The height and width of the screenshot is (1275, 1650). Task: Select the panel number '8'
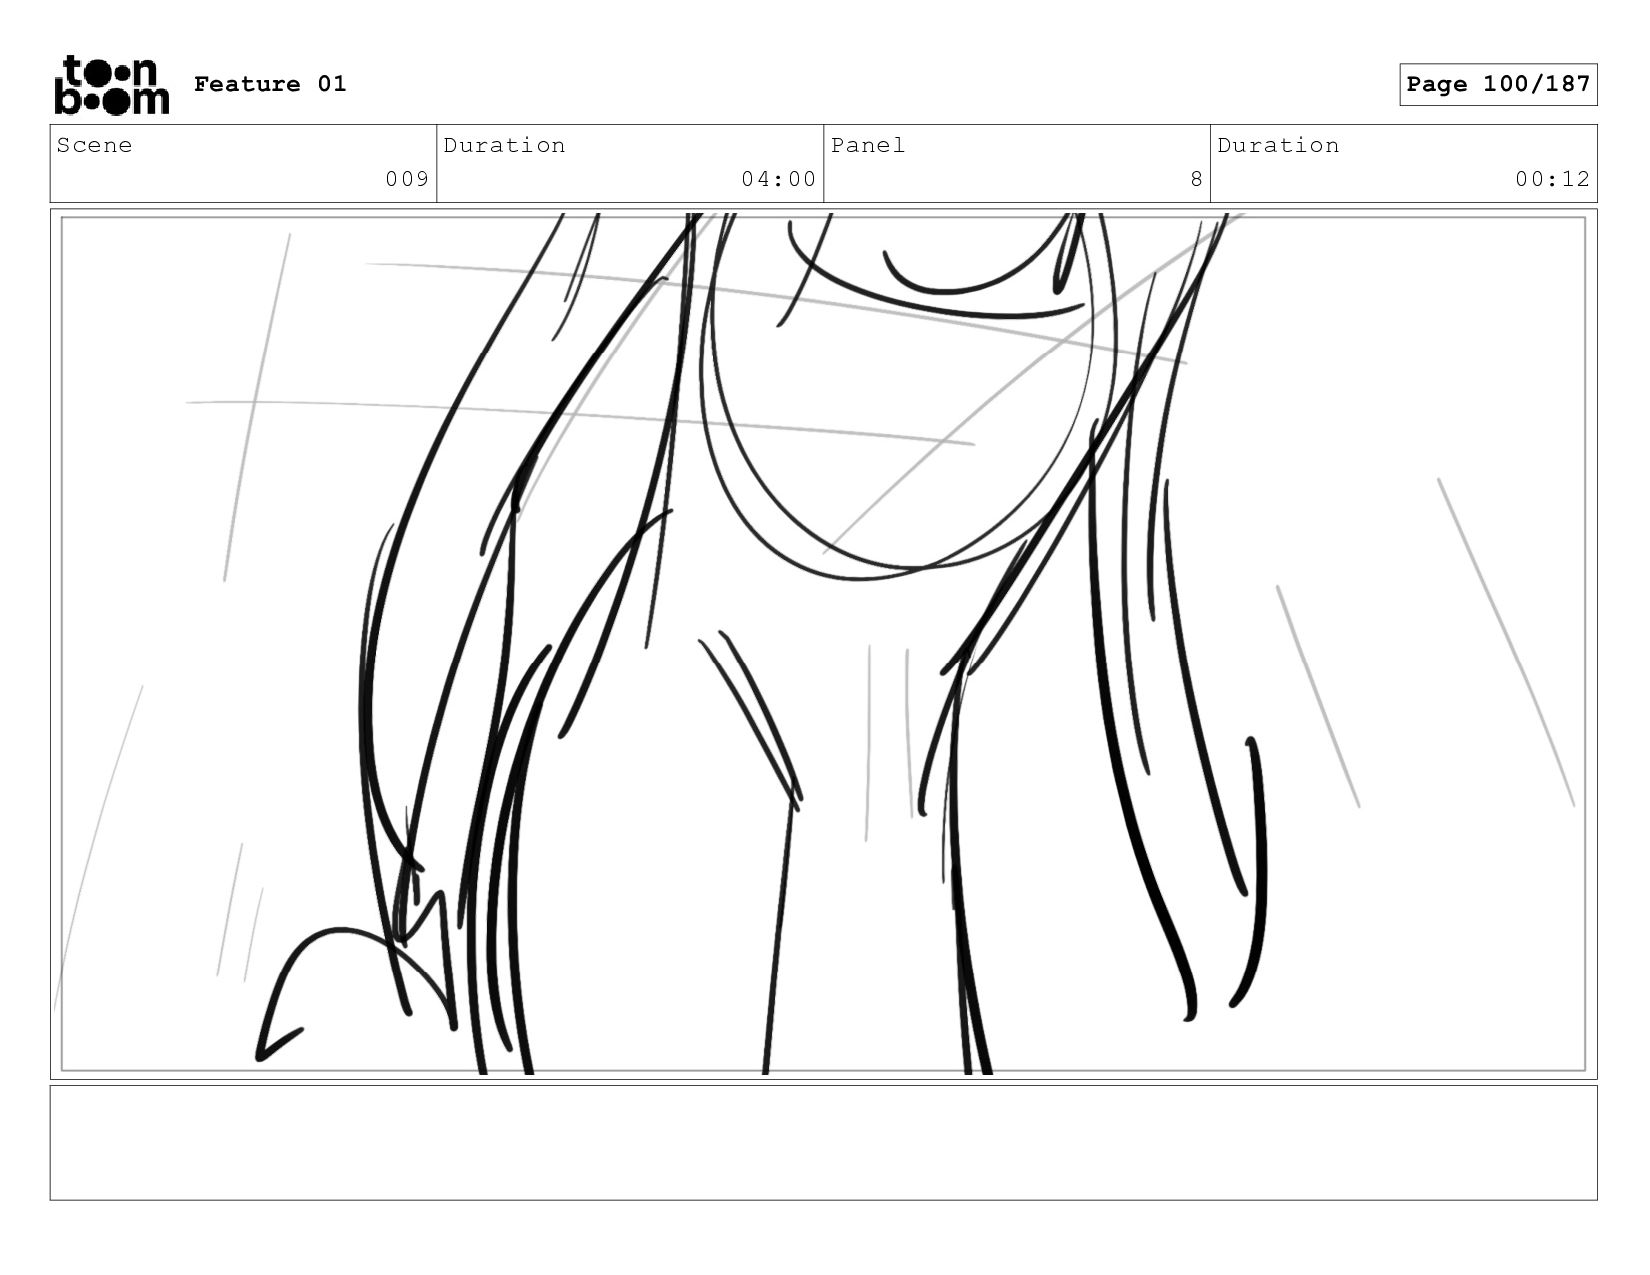1196,179
